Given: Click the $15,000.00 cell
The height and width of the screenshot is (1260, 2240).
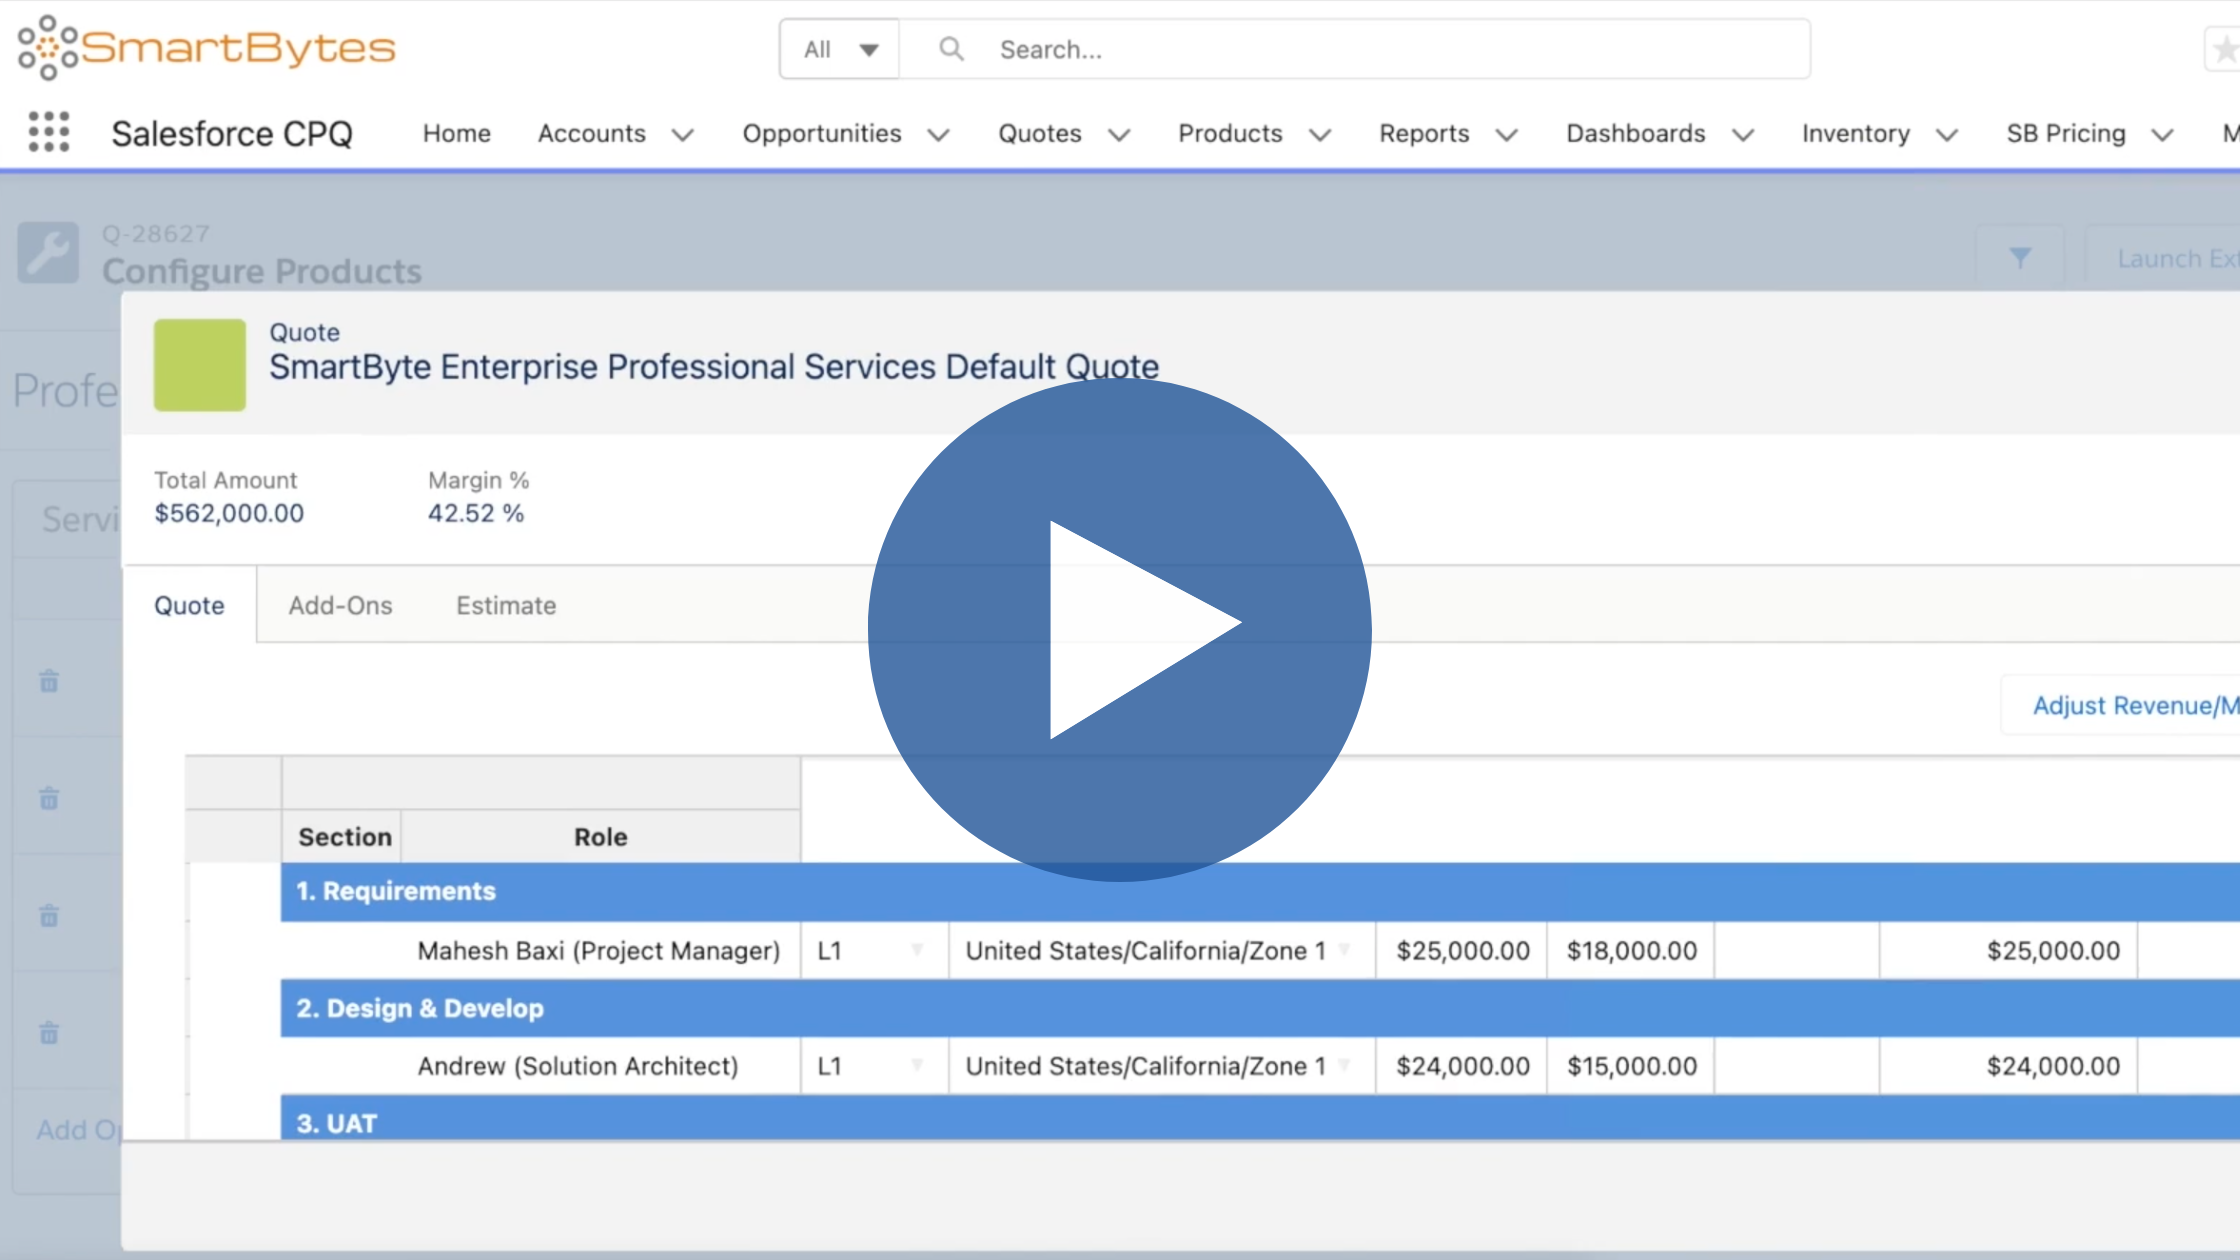Looking at the screenshot, I should point(1631,1066).
